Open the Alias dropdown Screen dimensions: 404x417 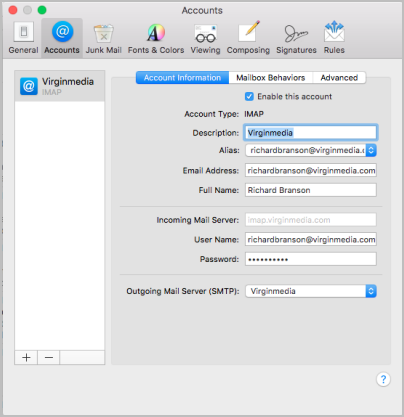(311, 150)
